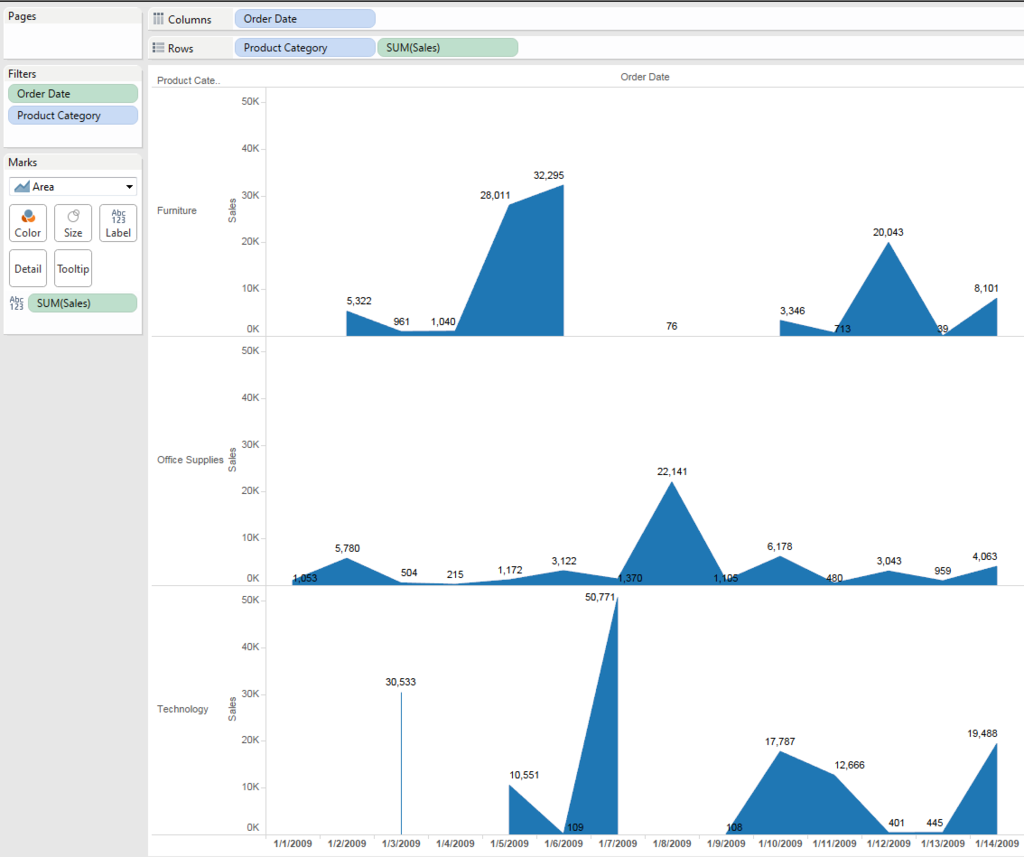
Task: Click the 50,771 peak label in Technology chart
Action: tap(600, 597)
